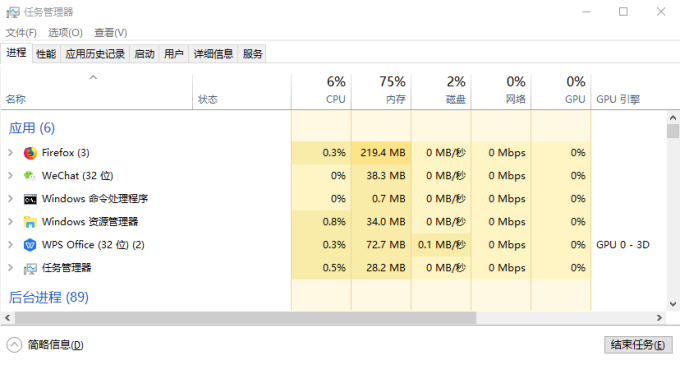Sort processes by the GPU column
Viewport: 680px width, 365px height.
[x=561, y=91]
